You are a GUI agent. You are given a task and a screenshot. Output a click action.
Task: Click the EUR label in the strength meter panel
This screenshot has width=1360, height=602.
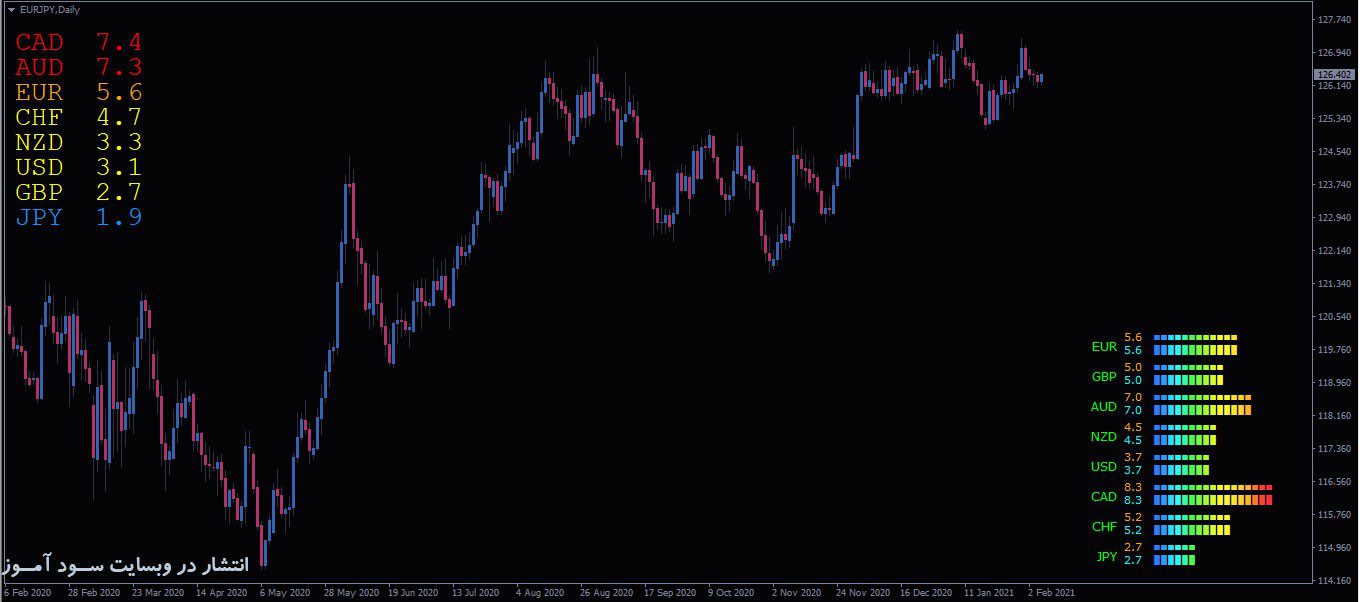1105,347
